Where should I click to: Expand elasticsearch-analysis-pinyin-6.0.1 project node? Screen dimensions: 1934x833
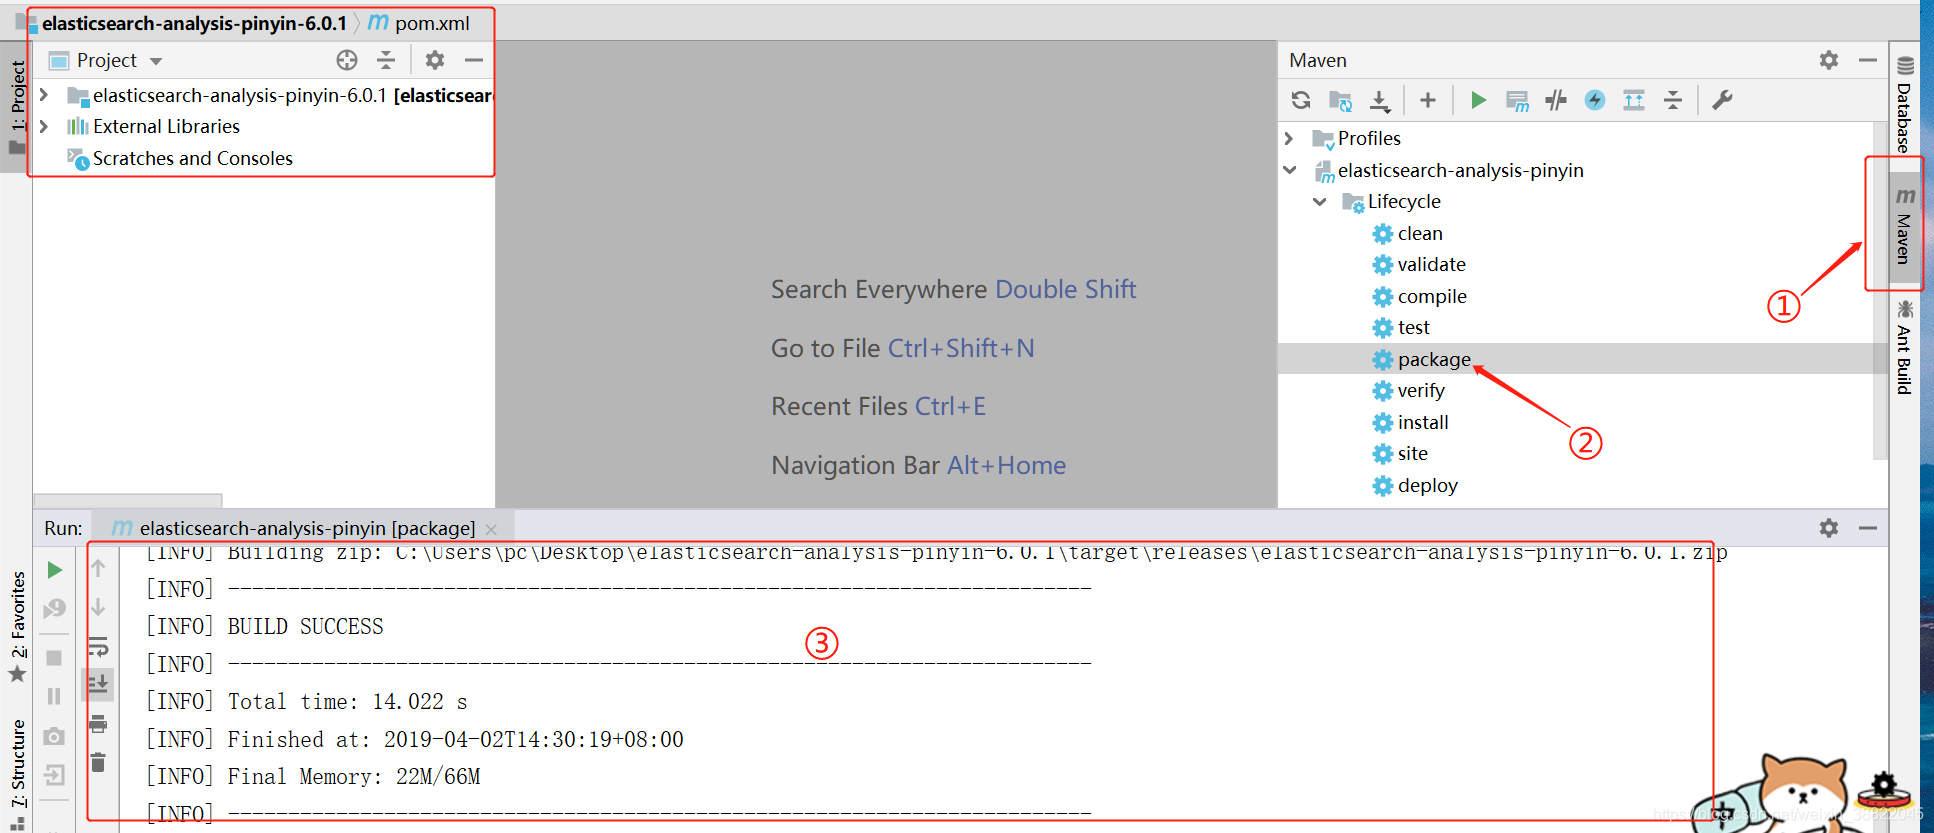point(44,95)
